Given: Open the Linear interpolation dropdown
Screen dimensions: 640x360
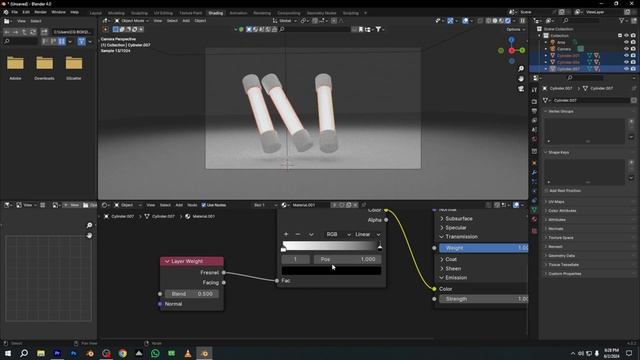Looking at the screenshot, I should [x=367, y=234].
